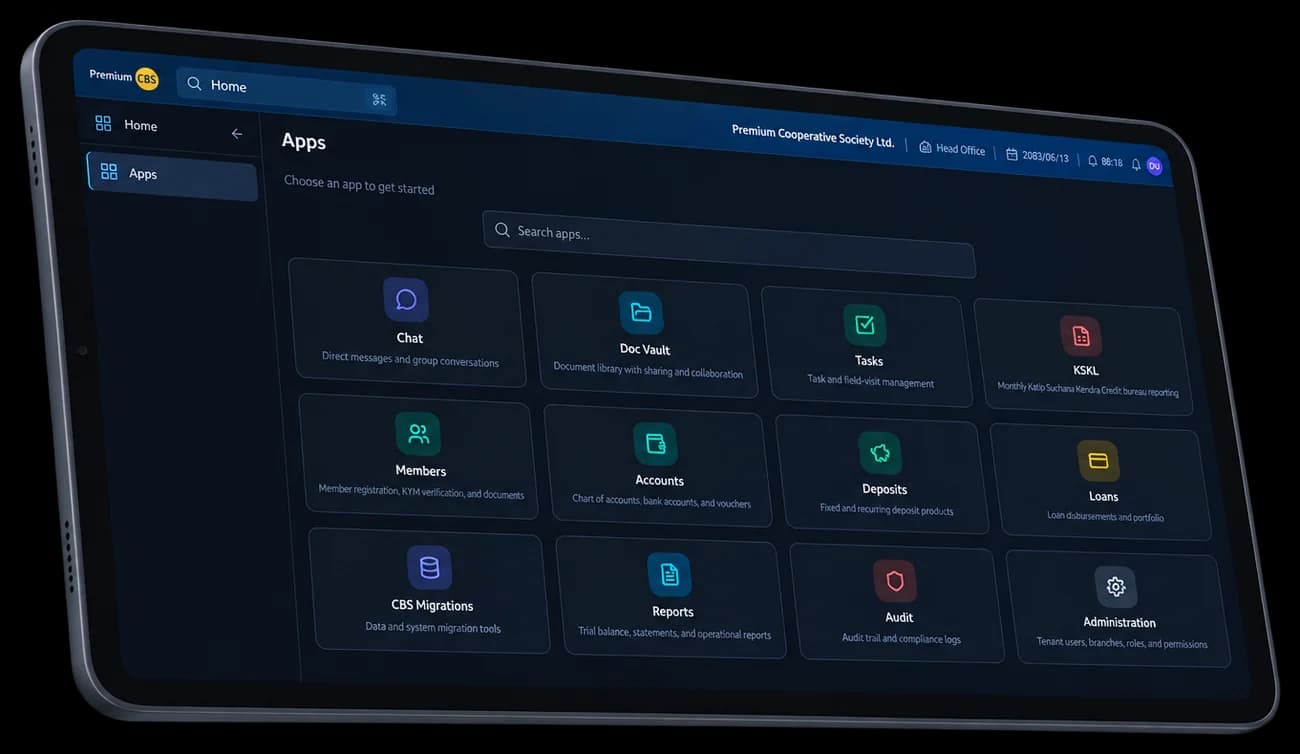This screenshot has width=1300, height=754.
Task: Select Home in the sidebar
Action: (141, 125)
